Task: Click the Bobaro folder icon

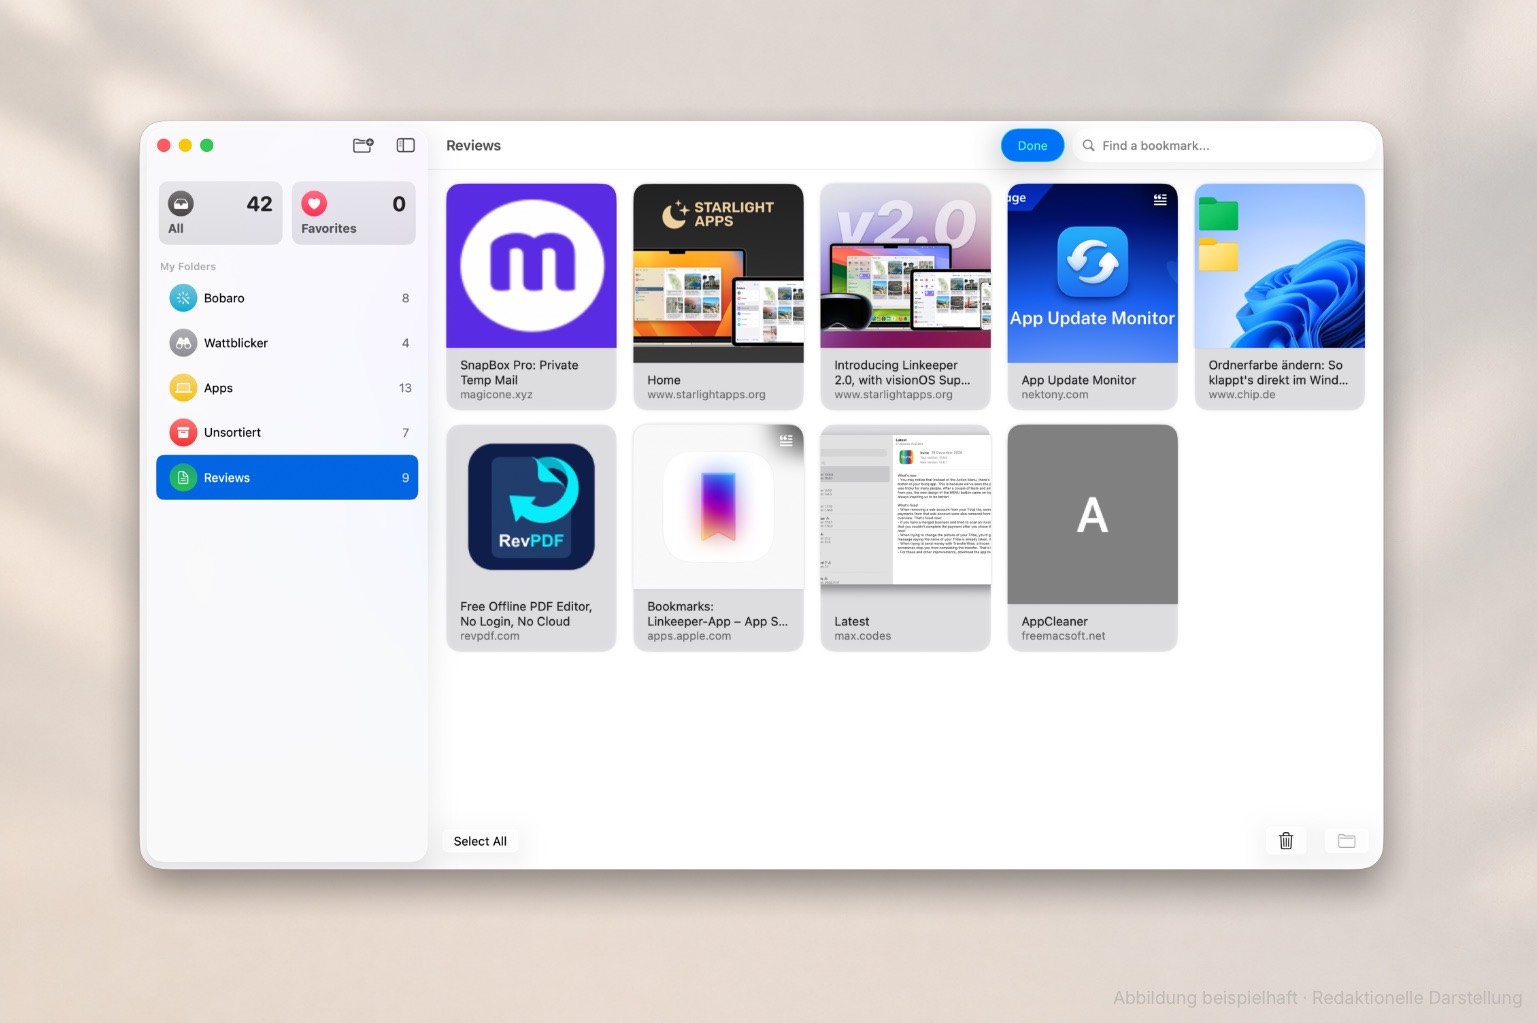Action: (x=183, y=298)
